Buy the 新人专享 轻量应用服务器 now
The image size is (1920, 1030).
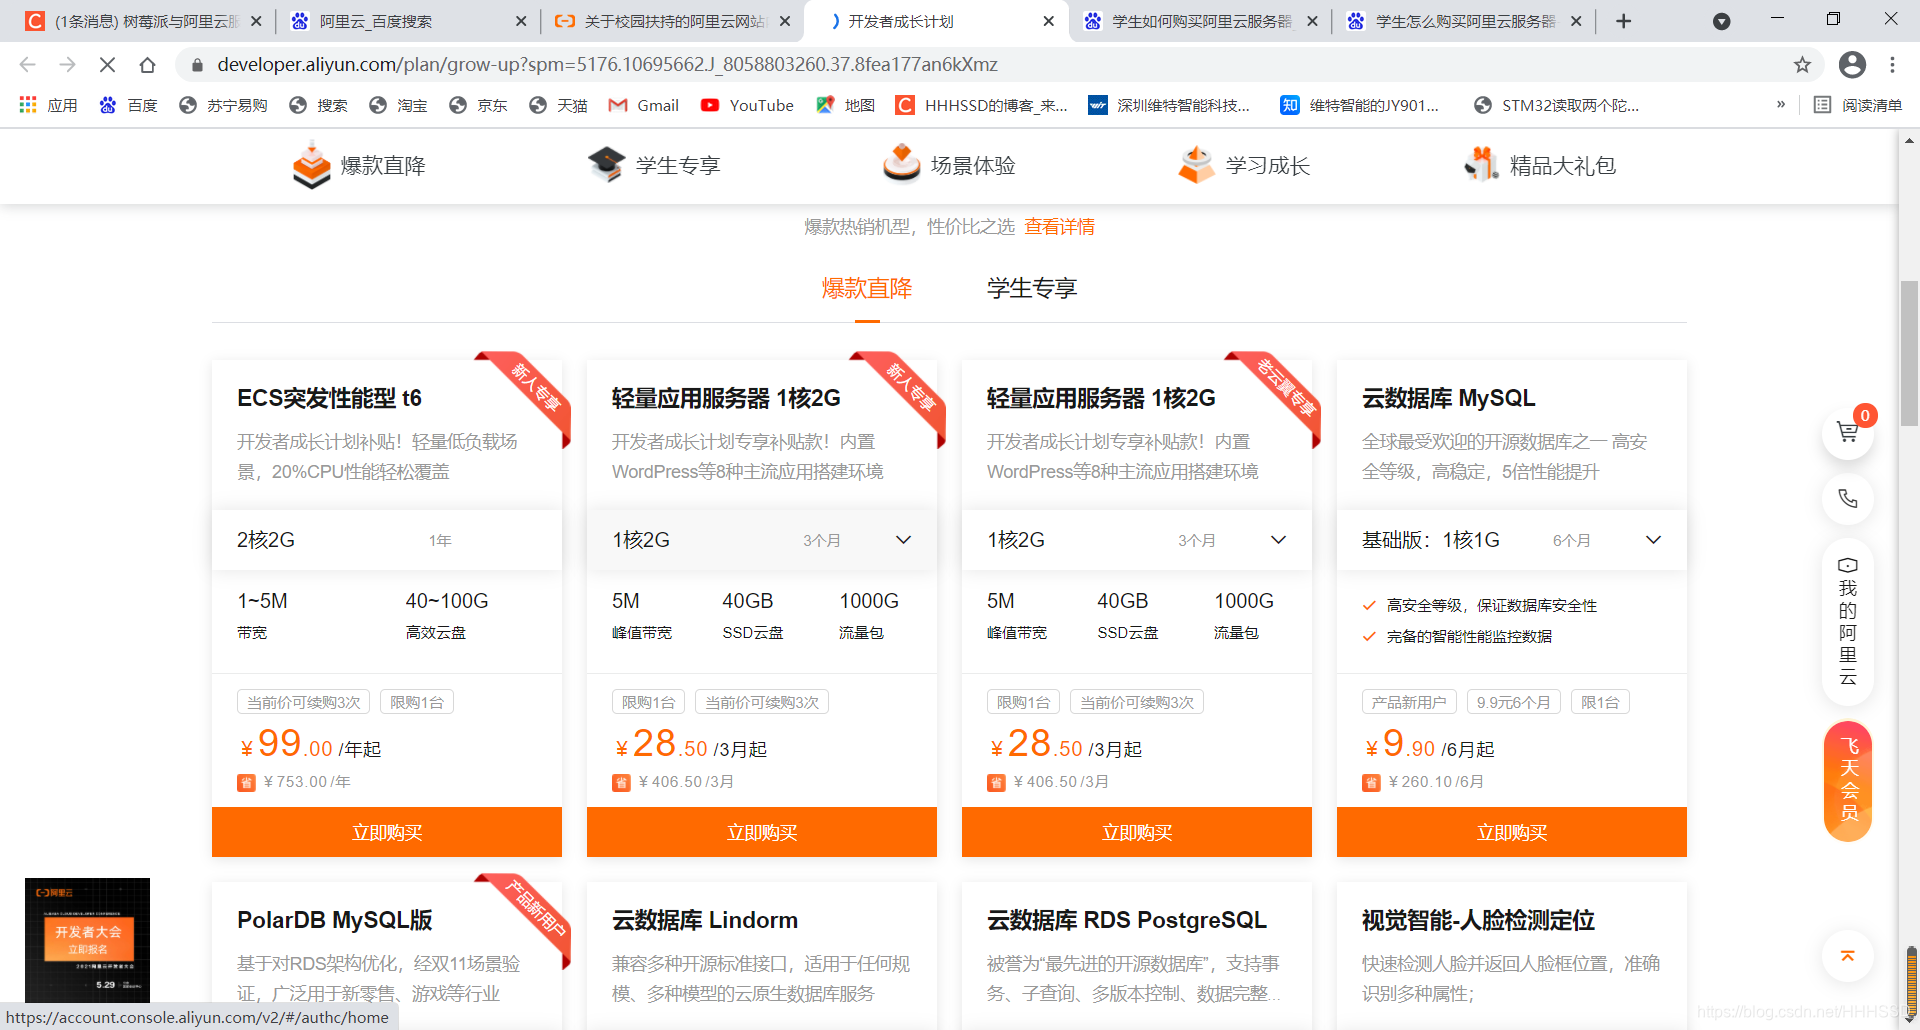(762, 832)
